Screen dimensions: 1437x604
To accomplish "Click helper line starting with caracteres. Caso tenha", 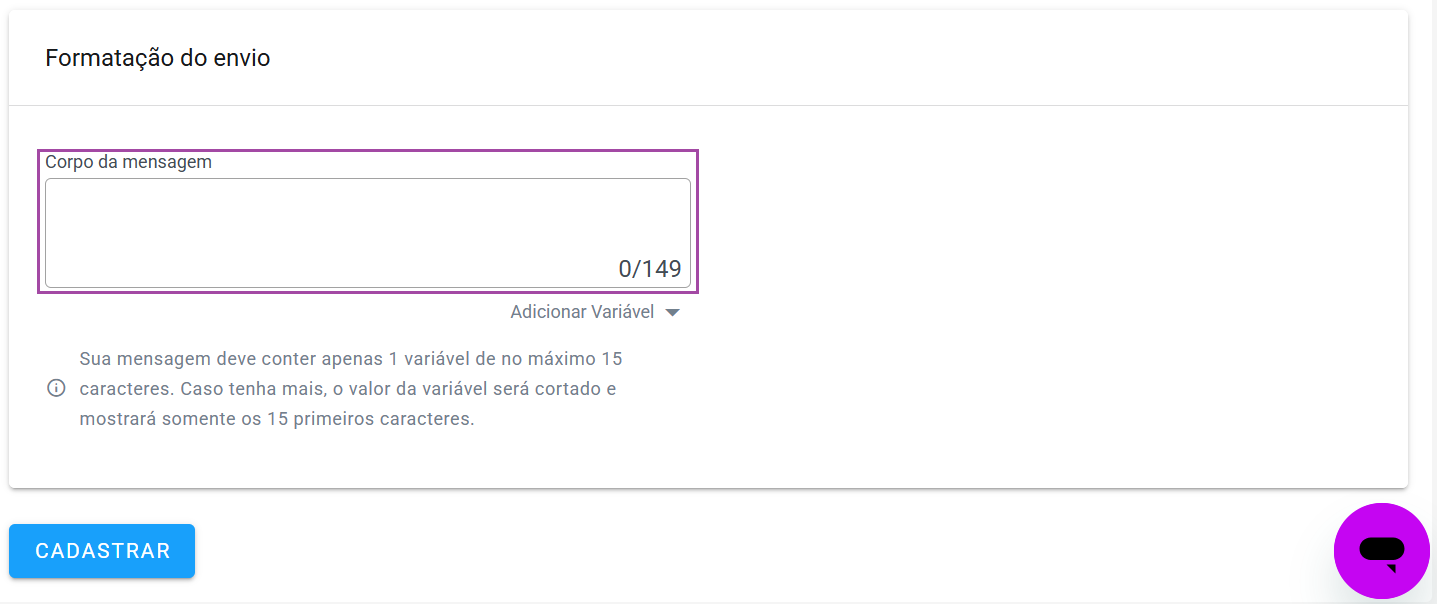I will coord(347,388).
